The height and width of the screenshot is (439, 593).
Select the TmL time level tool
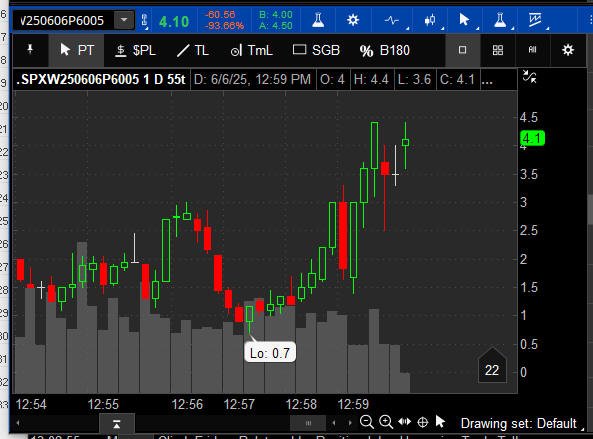coord(251,50)
